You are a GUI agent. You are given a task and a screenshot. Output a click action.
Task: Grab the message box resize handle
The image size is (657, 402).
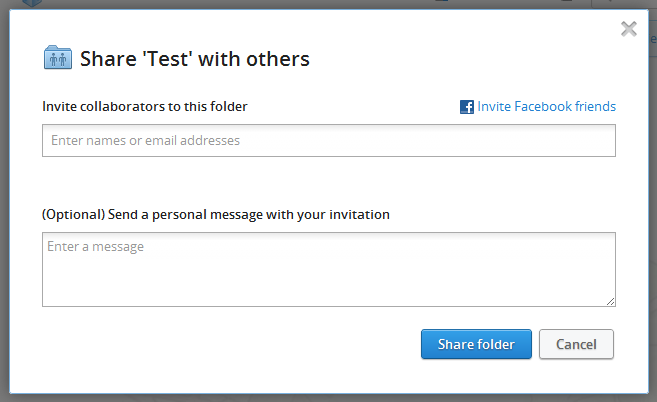610,301
